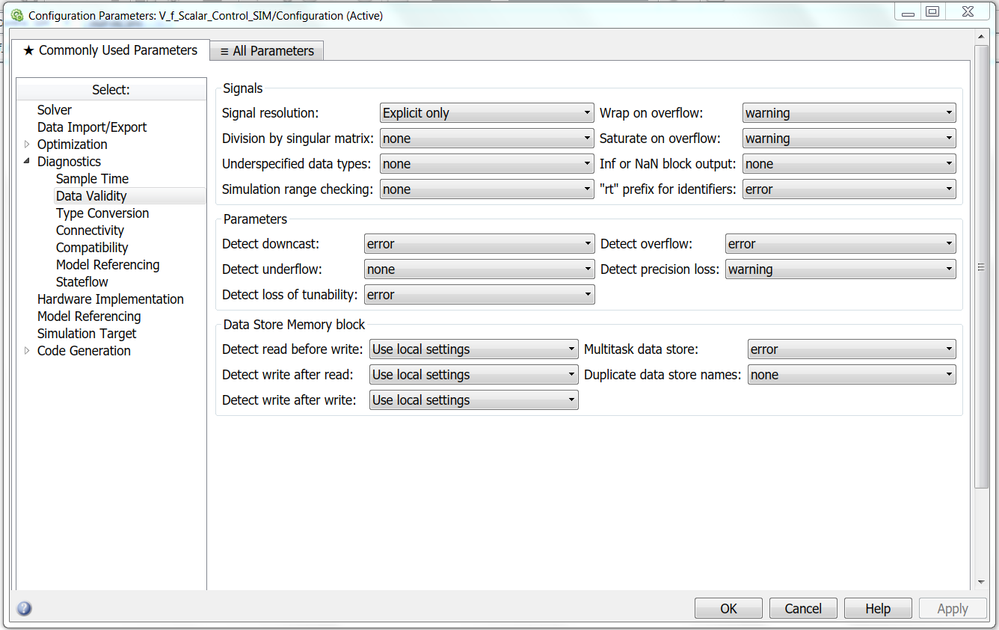This screenshot has height=630, width=999.
Task: Open the Stateflow diagnostics page
Action: coord(82,282)
